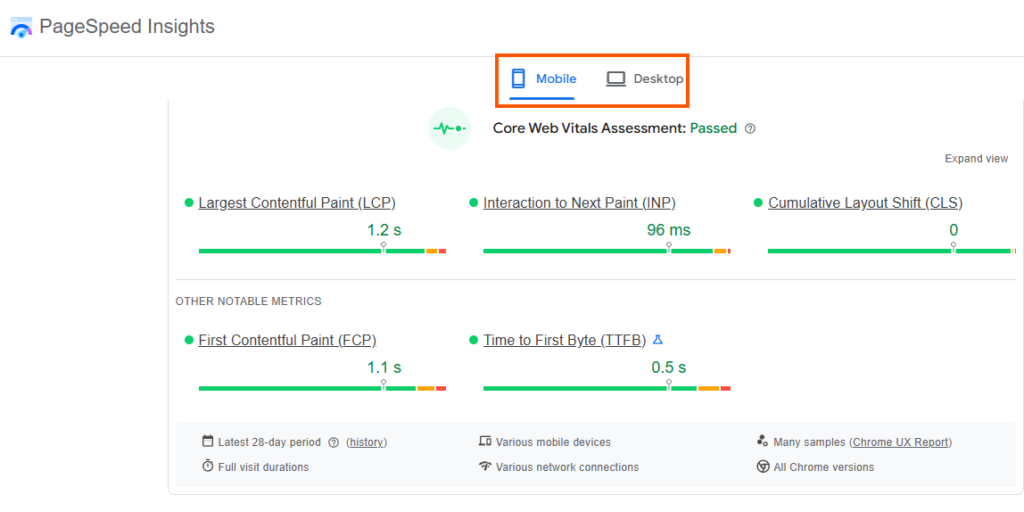The width and height of the screenshot is (1024, 512).
Task: Select the OTHER NOTABLE METRICS heading
Action: 248,301
